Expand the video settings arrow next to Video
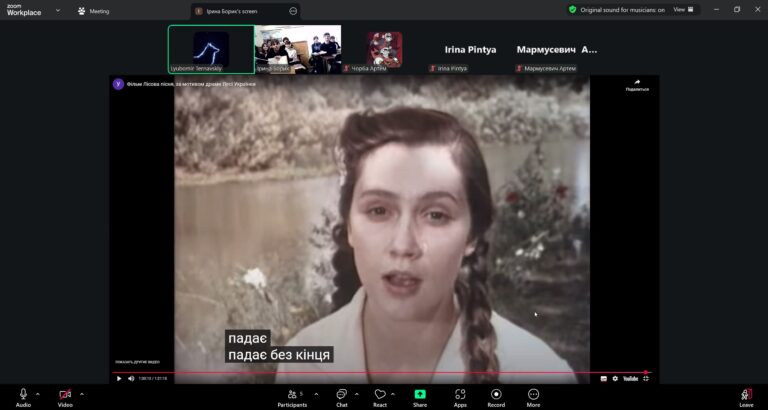This screenshot has height=410, width=768. pyautogui.click(x=81, y=394)
